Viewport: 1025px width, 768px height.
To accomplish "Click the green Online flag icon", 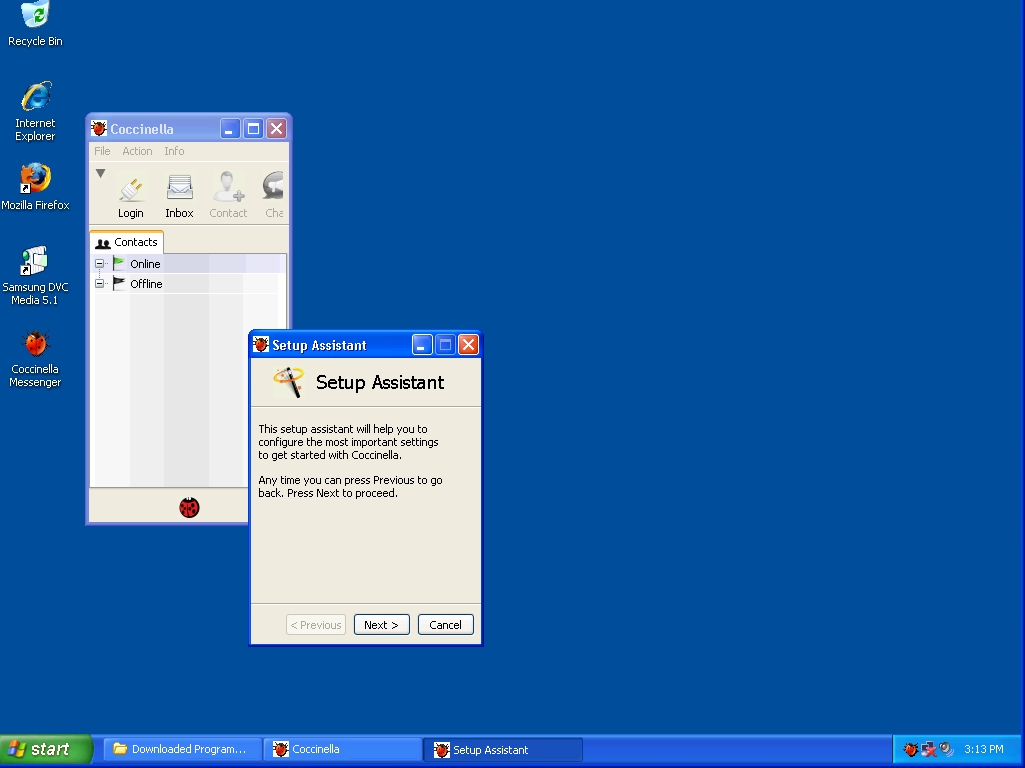I will pyautogui.click(x=119, y=263).
